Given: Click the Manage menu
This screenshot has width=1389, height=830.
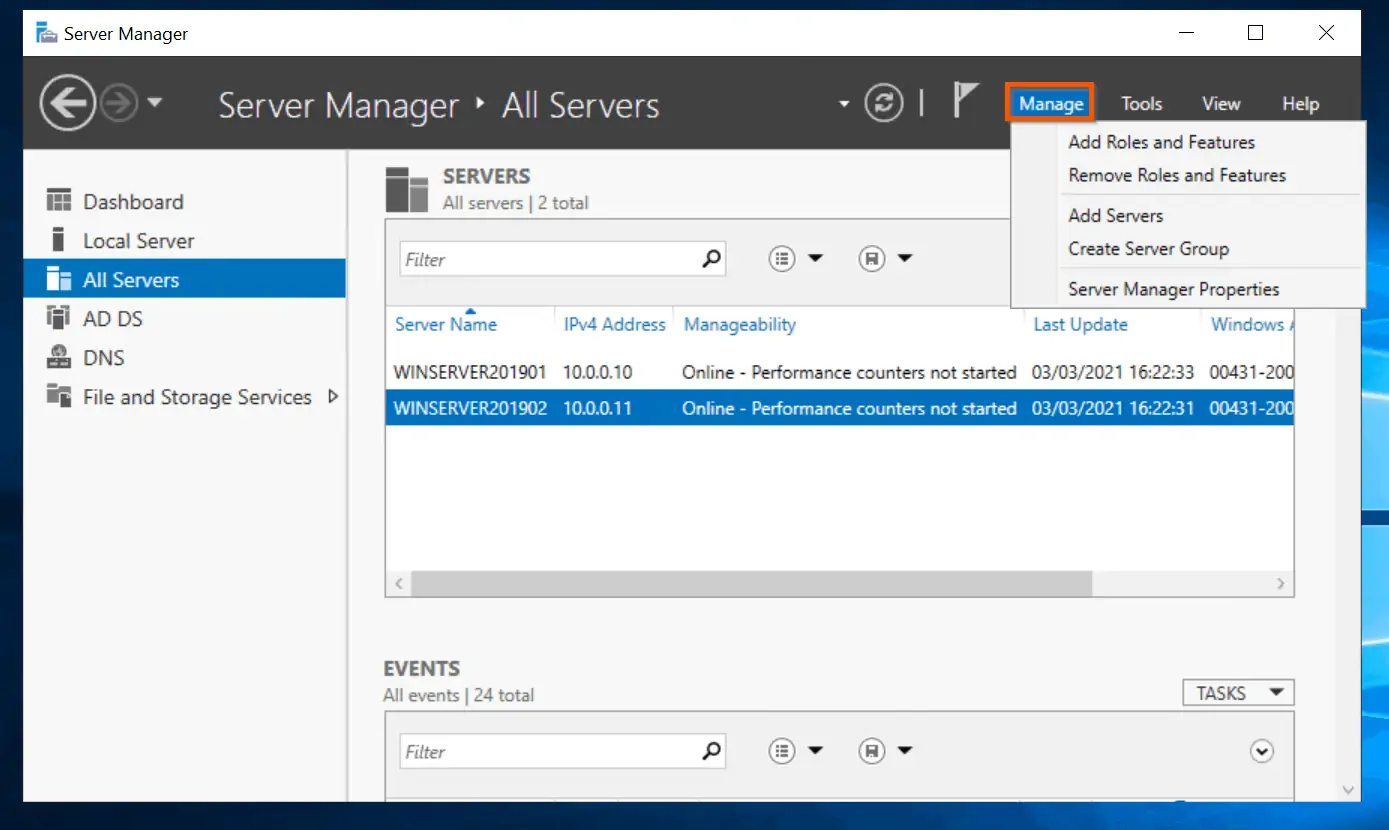Looking at the screenshot, I should click(x=1051, y=103).
